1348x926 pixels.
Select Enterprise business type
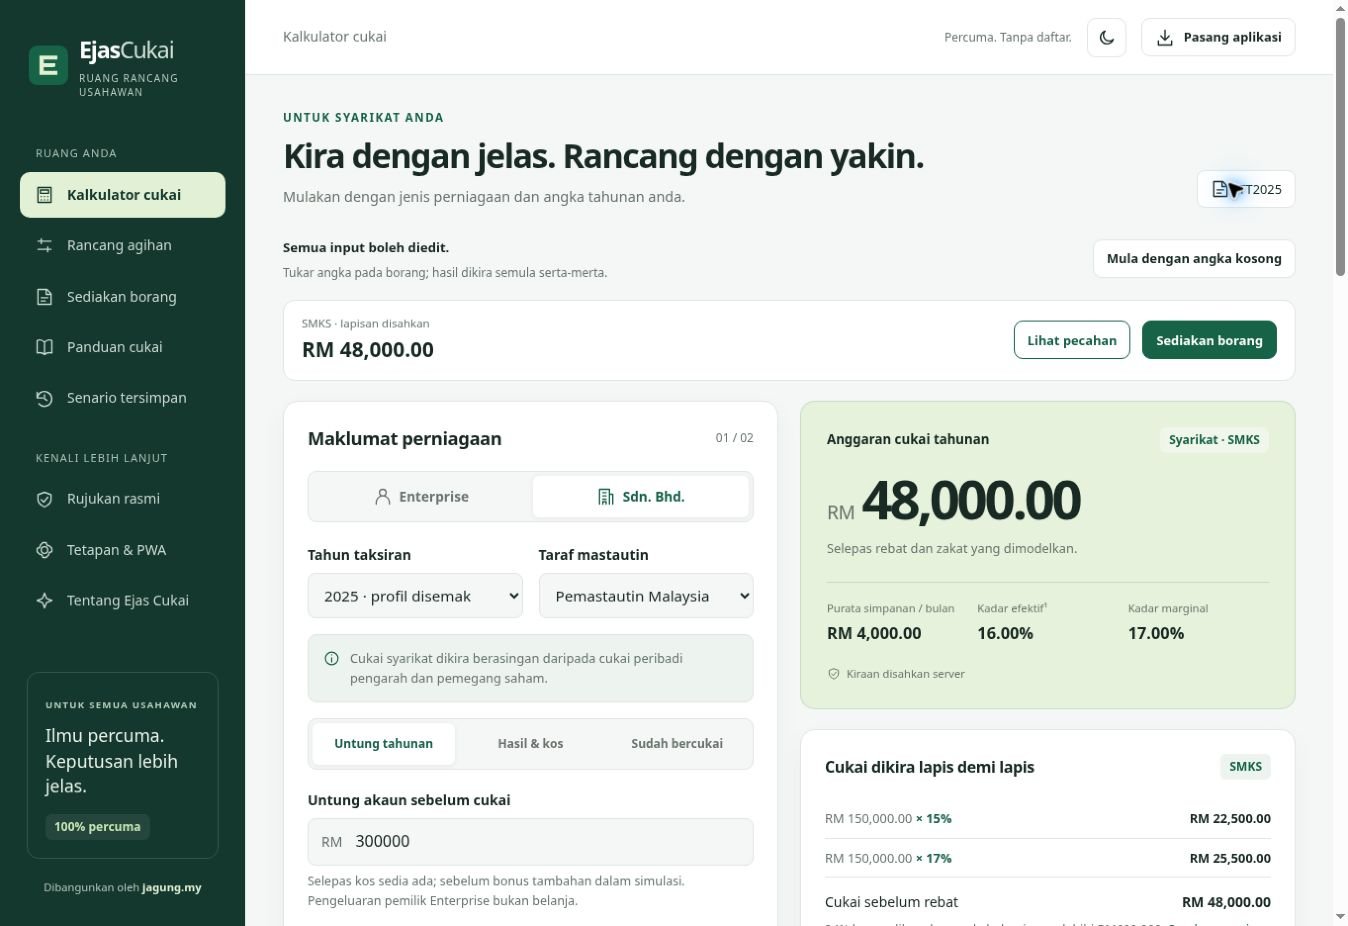click(421, 497)
